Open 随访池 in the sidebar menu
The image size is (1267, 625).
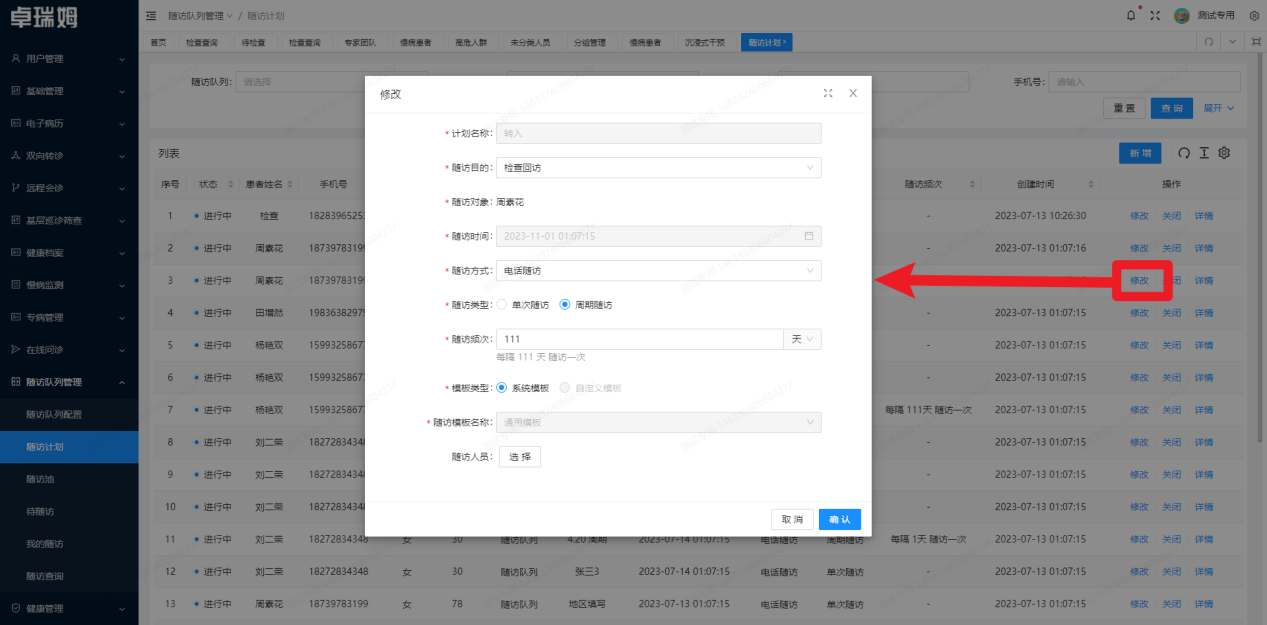click(x=40, y=479)
